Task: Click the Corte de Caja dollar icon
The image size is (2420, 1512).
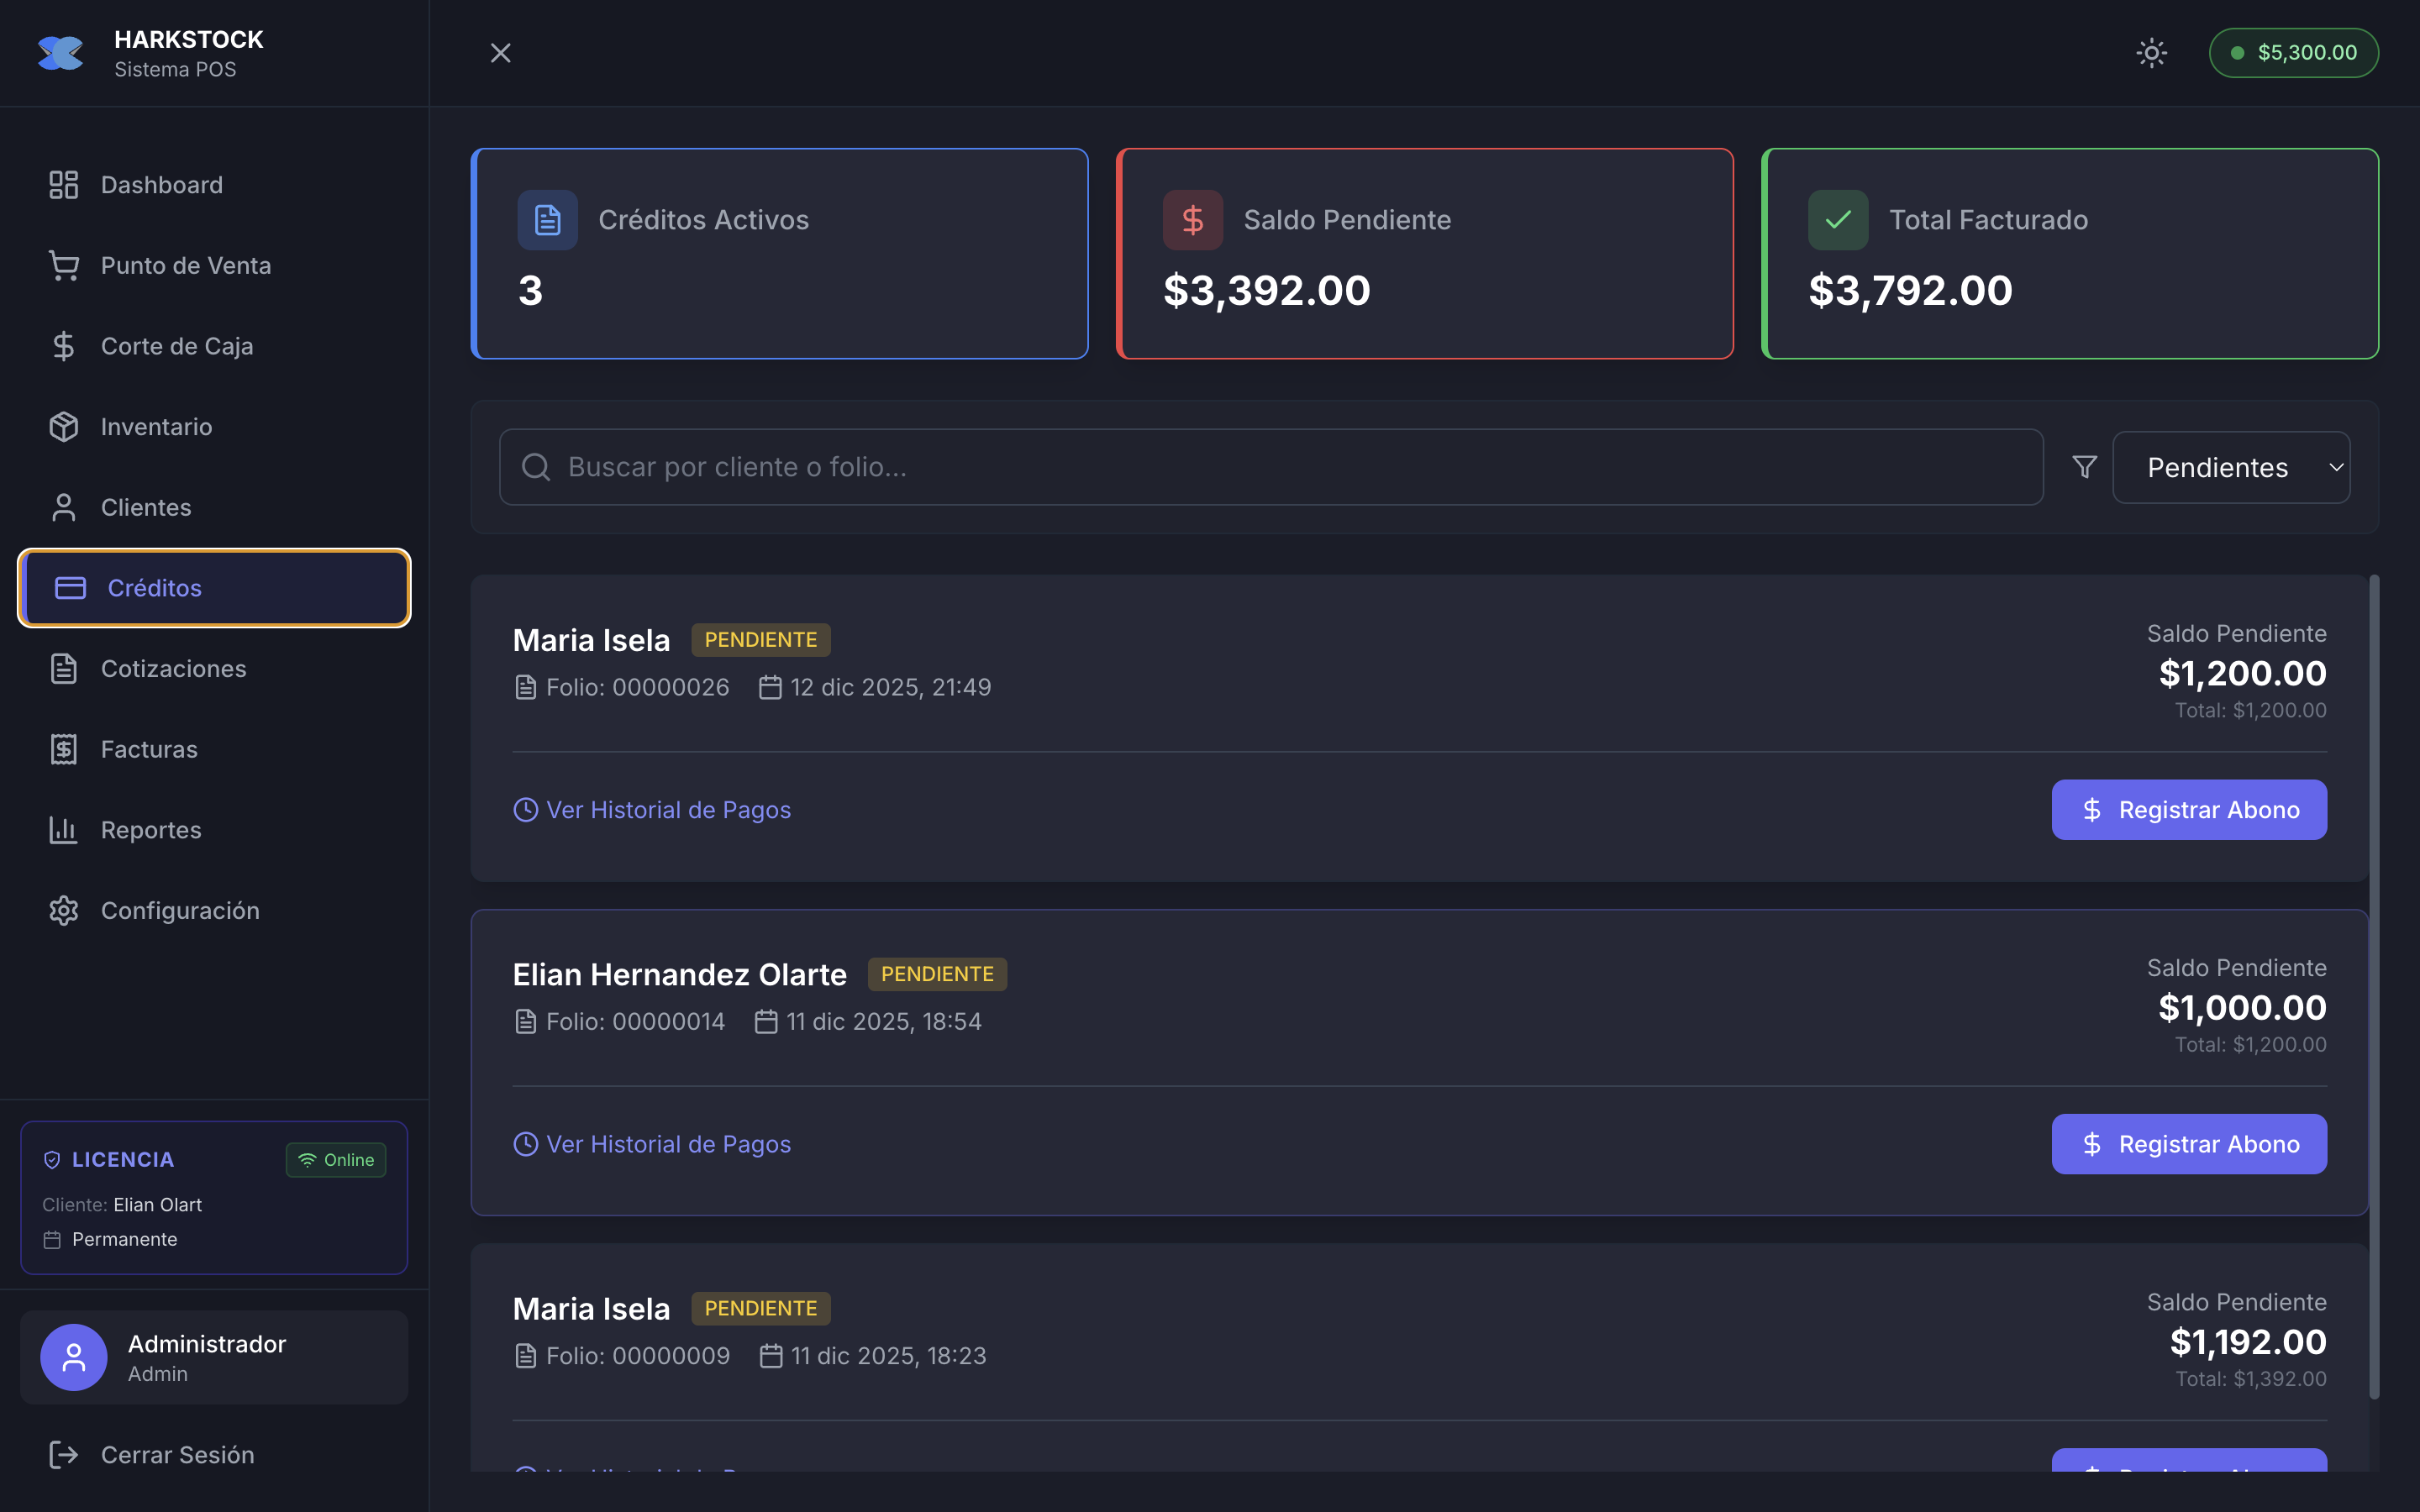Action: [x=64, y=346]
